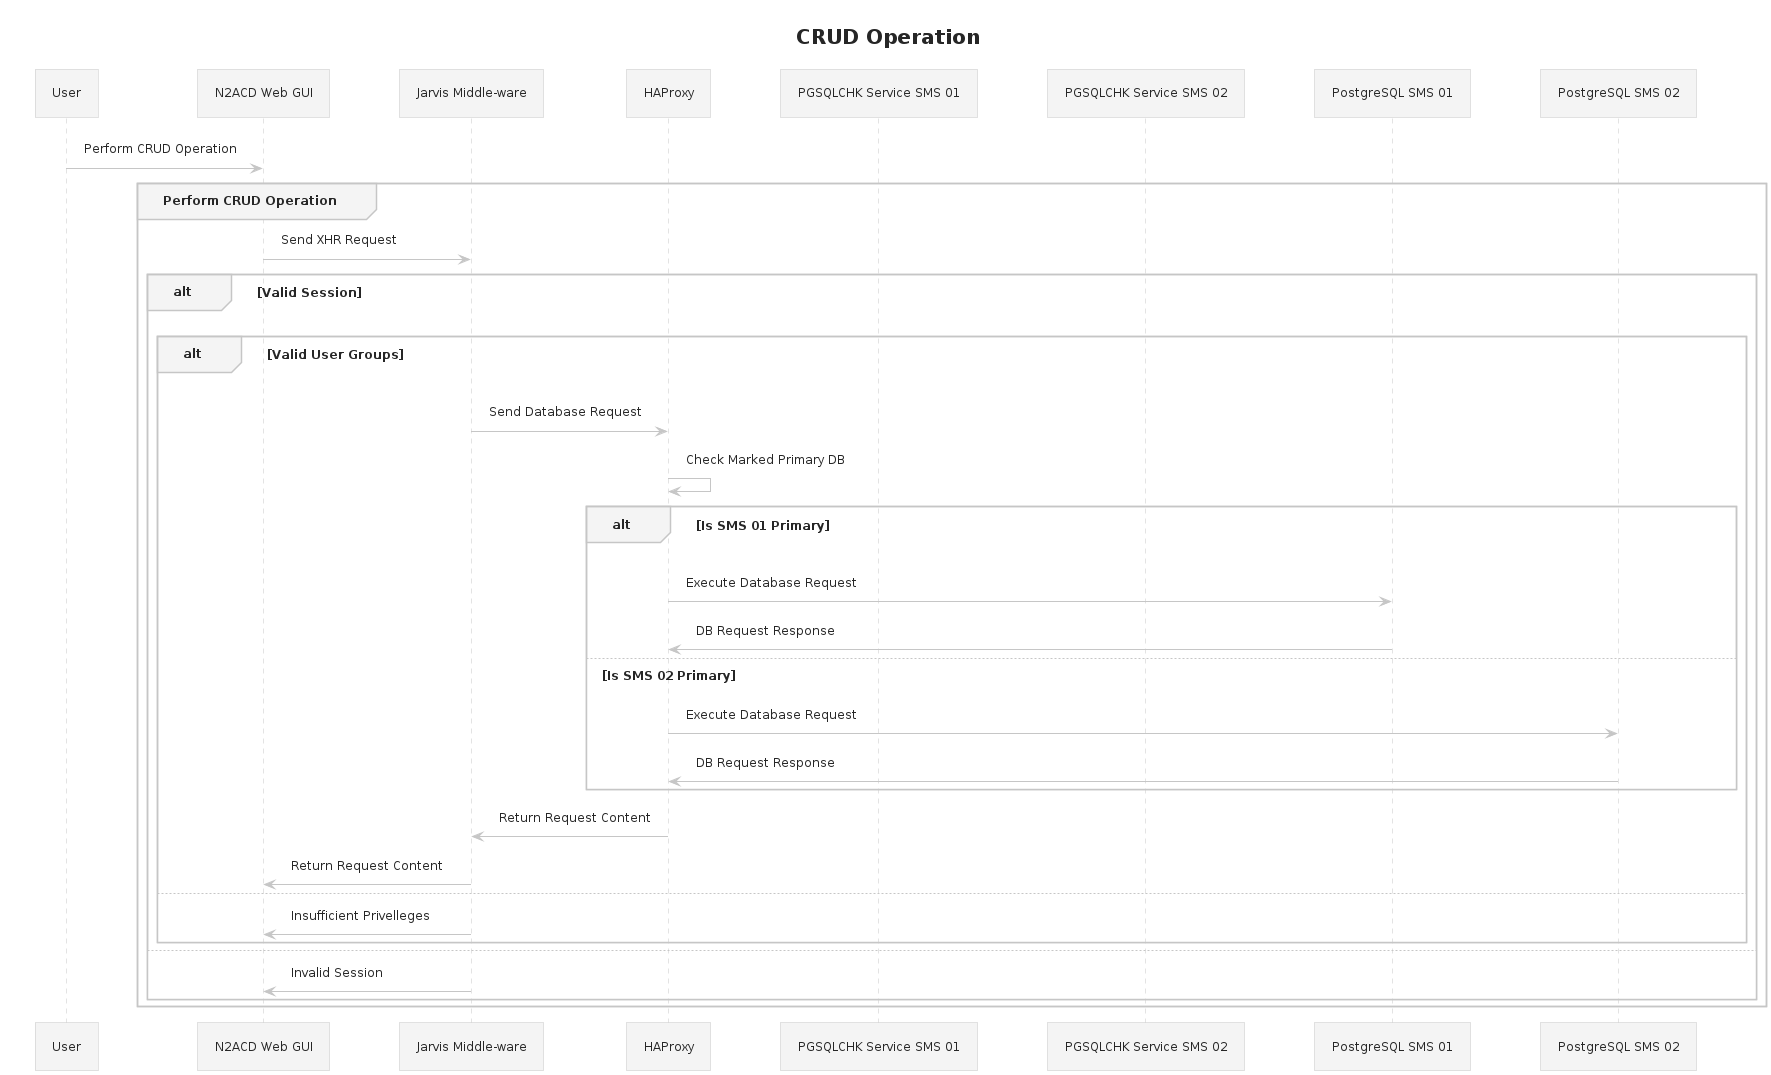Click the top Jarvis Middle-ware participant box
Viewport: 1771px width, 1075px height.
pyautogui.click(x=471, y=93)
